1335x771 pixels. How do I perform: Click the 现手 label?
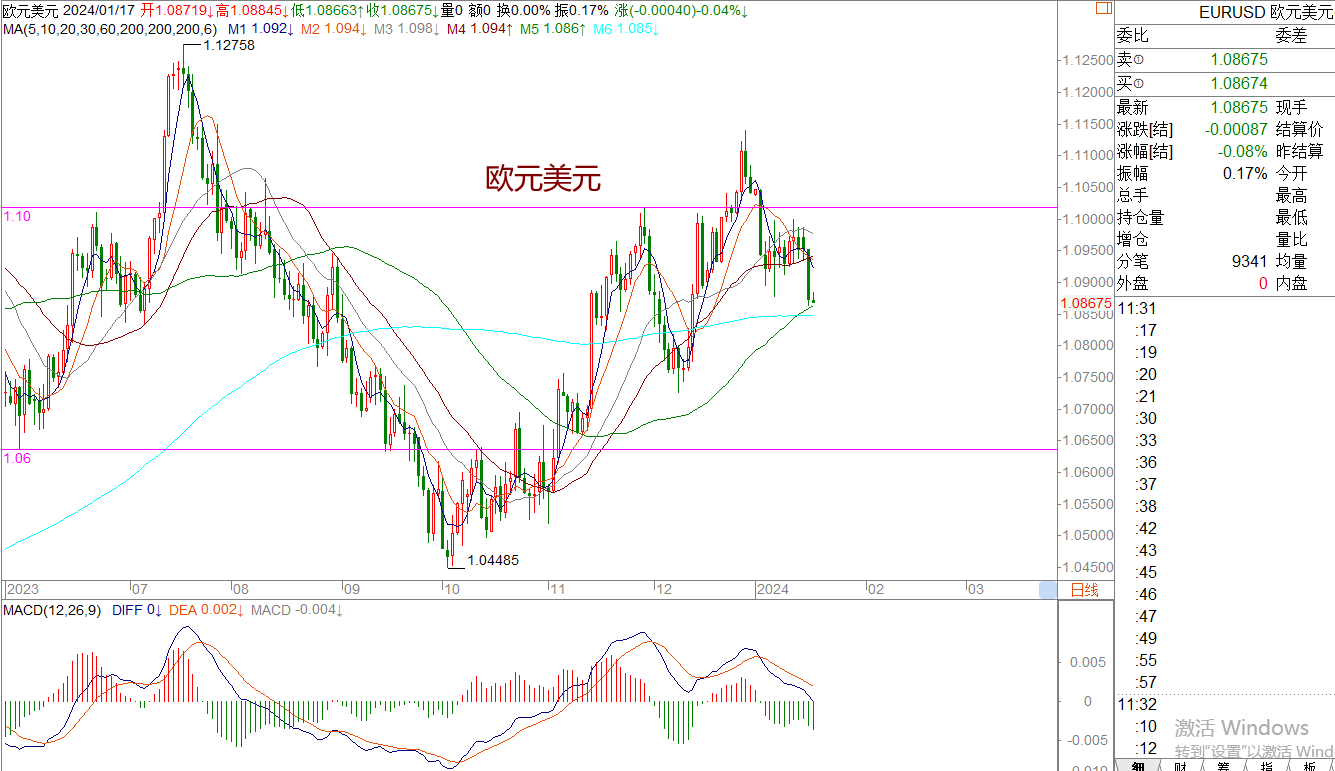click(x=1292, y=107)
